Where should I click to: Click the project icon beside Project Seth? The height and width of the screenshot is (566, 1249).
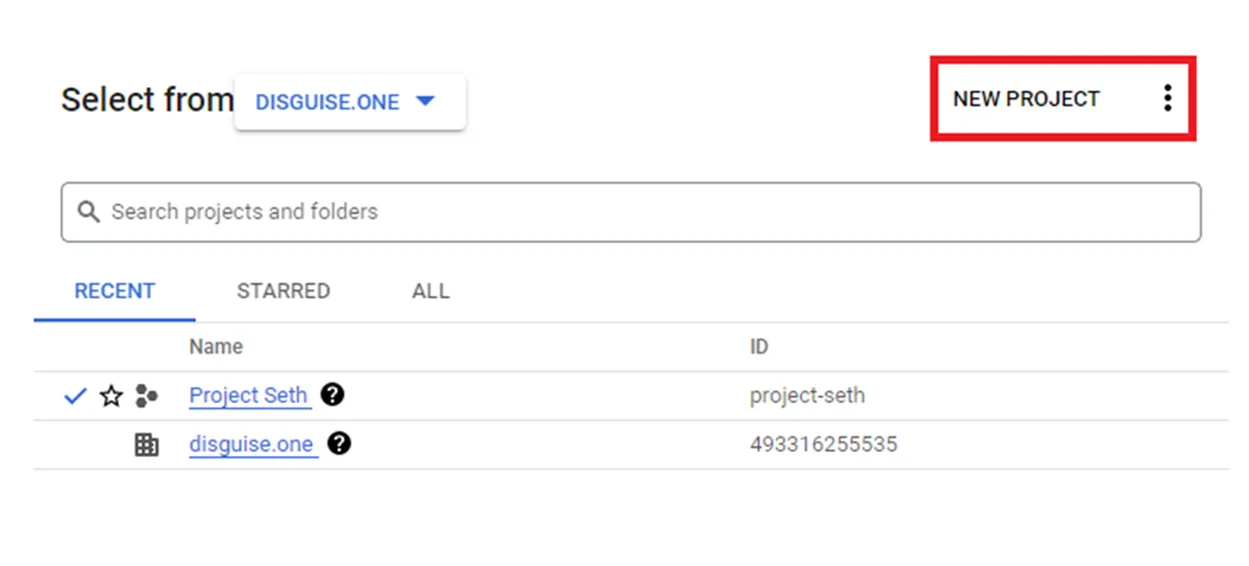pyautogui.click(x=147, y=397)
